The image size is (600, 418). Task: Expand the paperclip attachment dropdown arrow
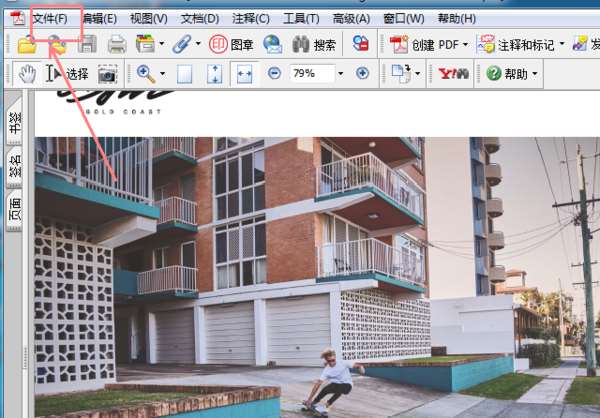[198, 44]
